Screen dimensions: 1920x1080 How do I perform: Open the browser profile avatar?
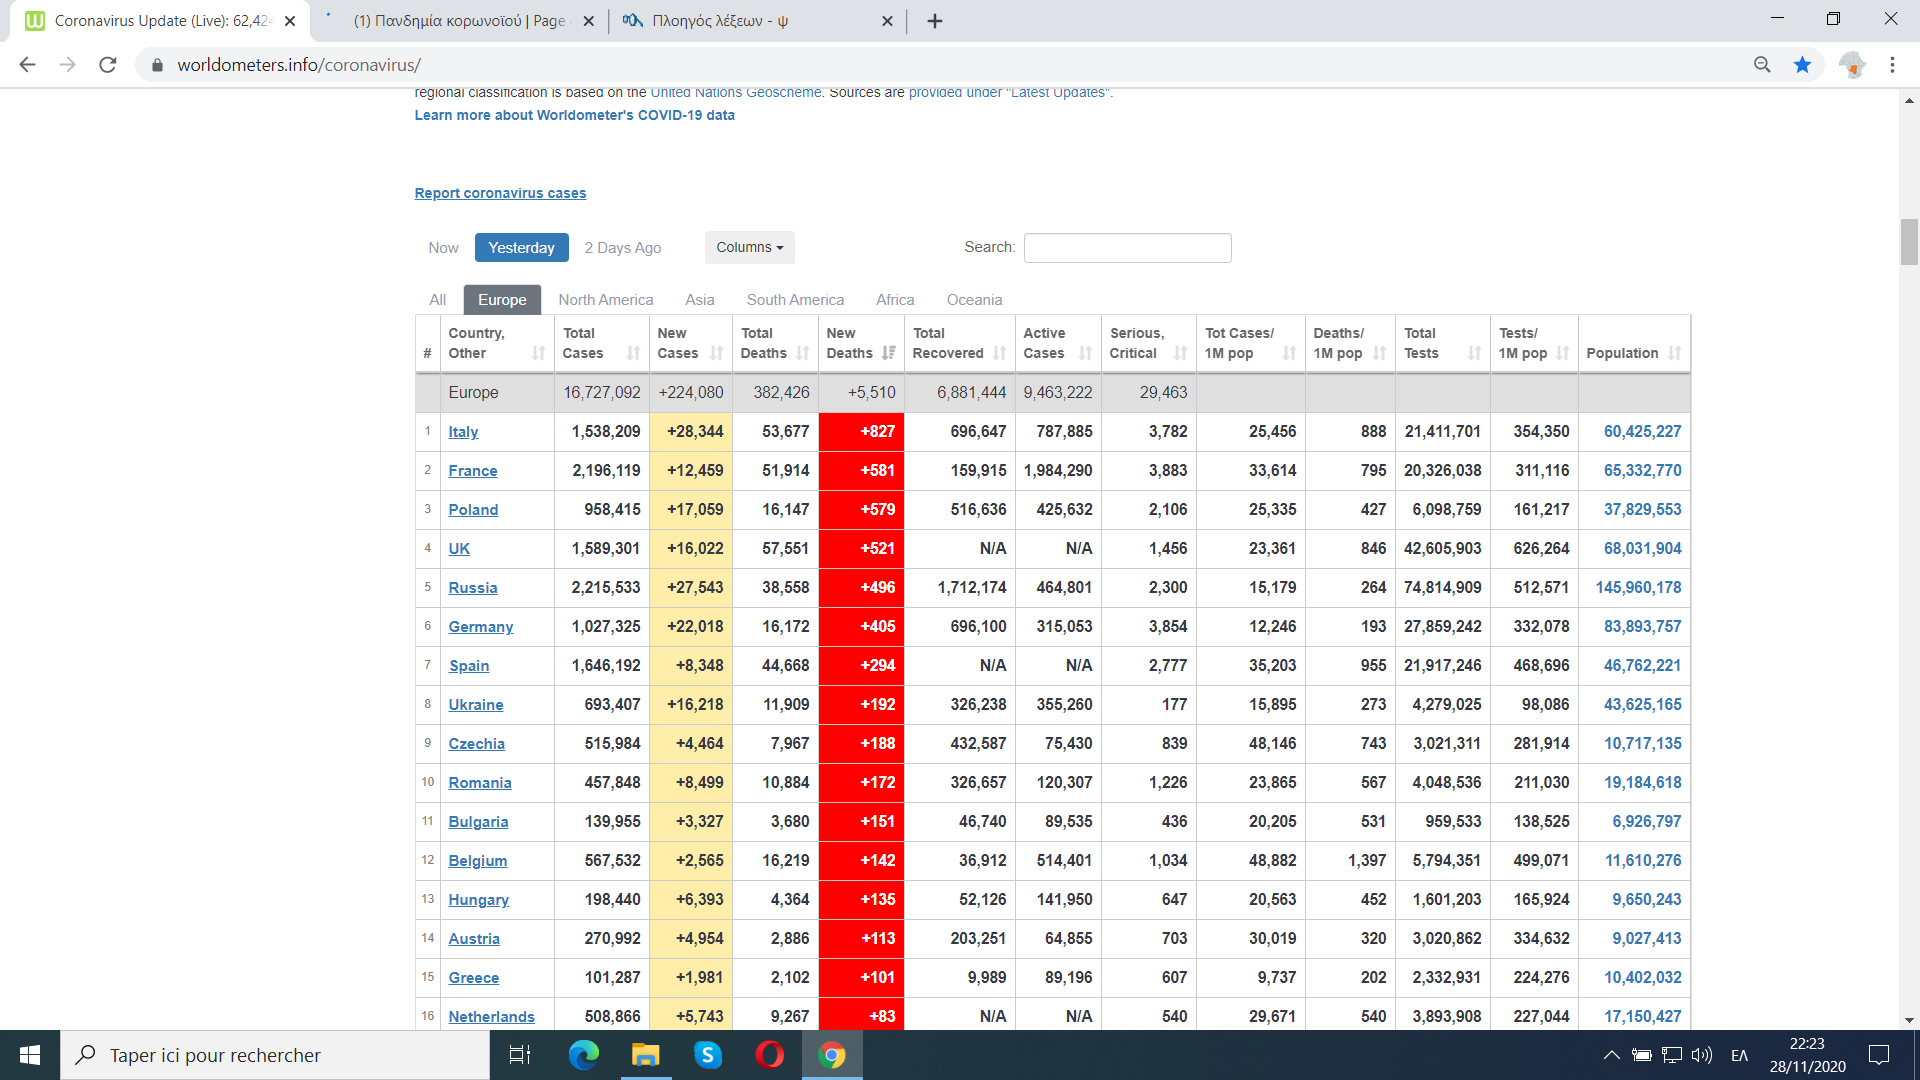click(1852, 65)
